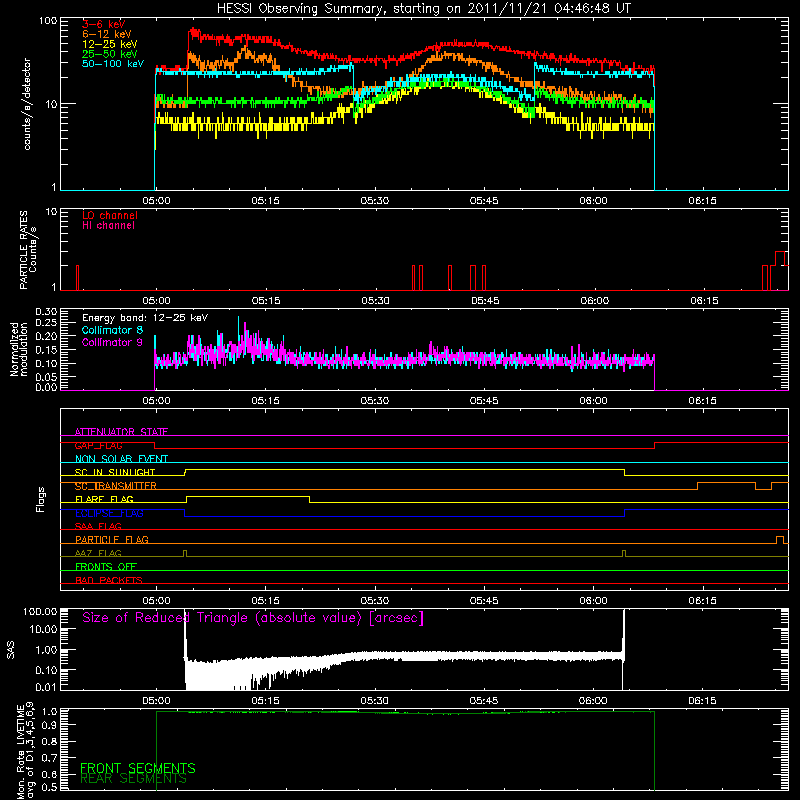
Task: Select the green FRONTS_OFF label
Action: click(x=106, y=567)
